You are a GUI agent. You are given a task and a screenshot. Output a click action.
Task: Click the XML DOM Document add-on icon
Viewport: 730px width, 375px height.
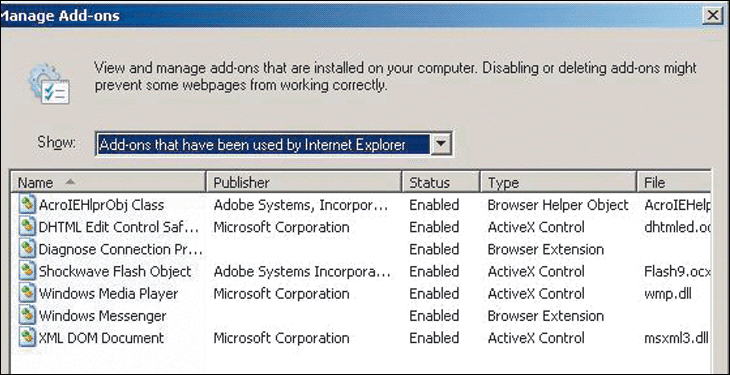pos(27,338)
